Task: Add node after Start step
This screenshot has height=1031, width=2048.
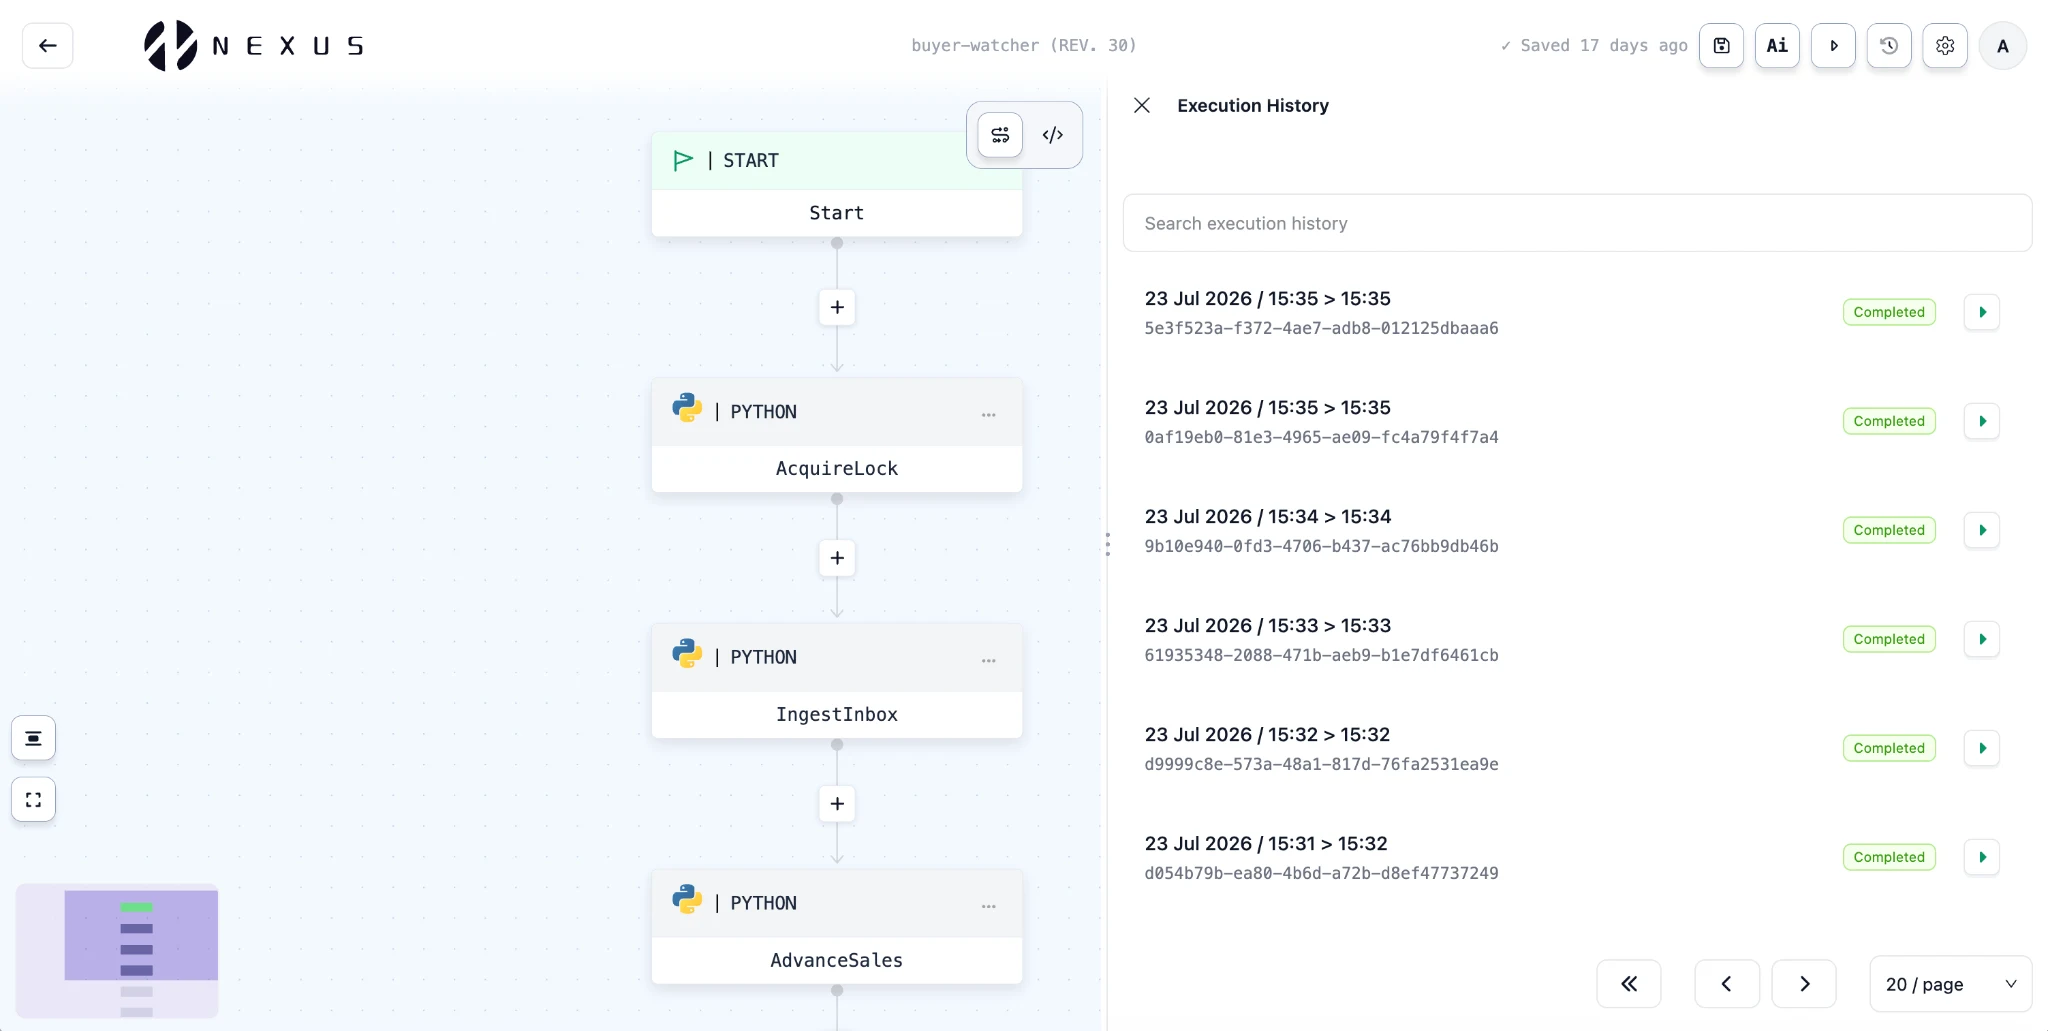Action: [837, 307]
